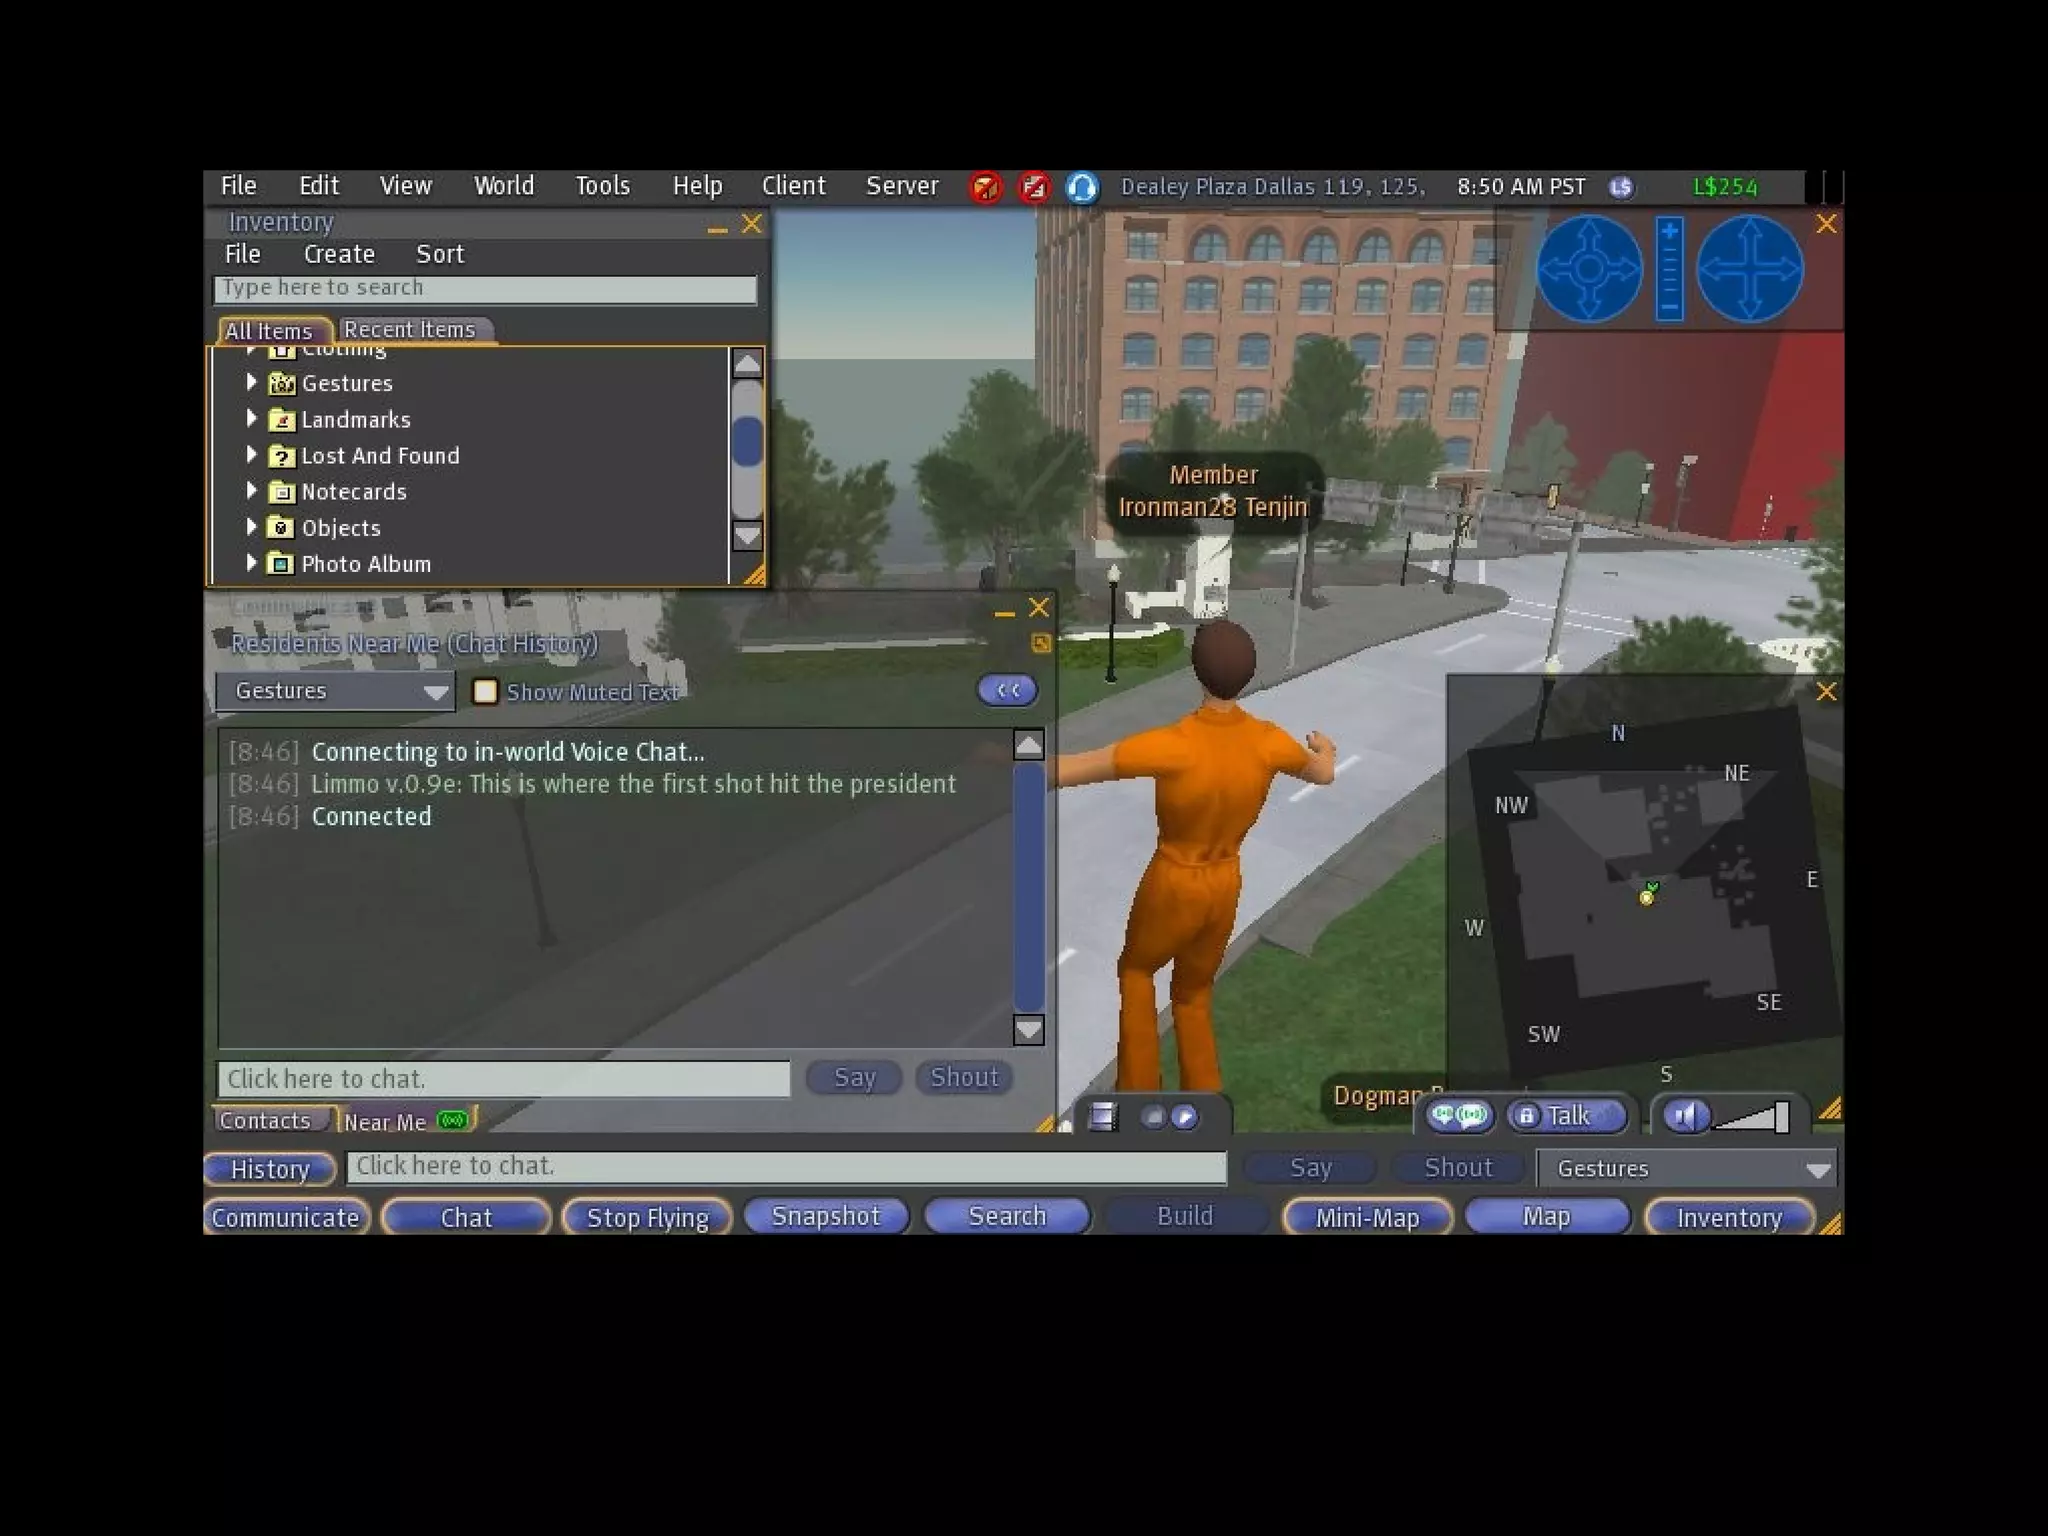The image size is (2048, 1536).
Task: Click the Gestures folder icon in Inventory
Action: pyautogui.click(x=282, y=383)
